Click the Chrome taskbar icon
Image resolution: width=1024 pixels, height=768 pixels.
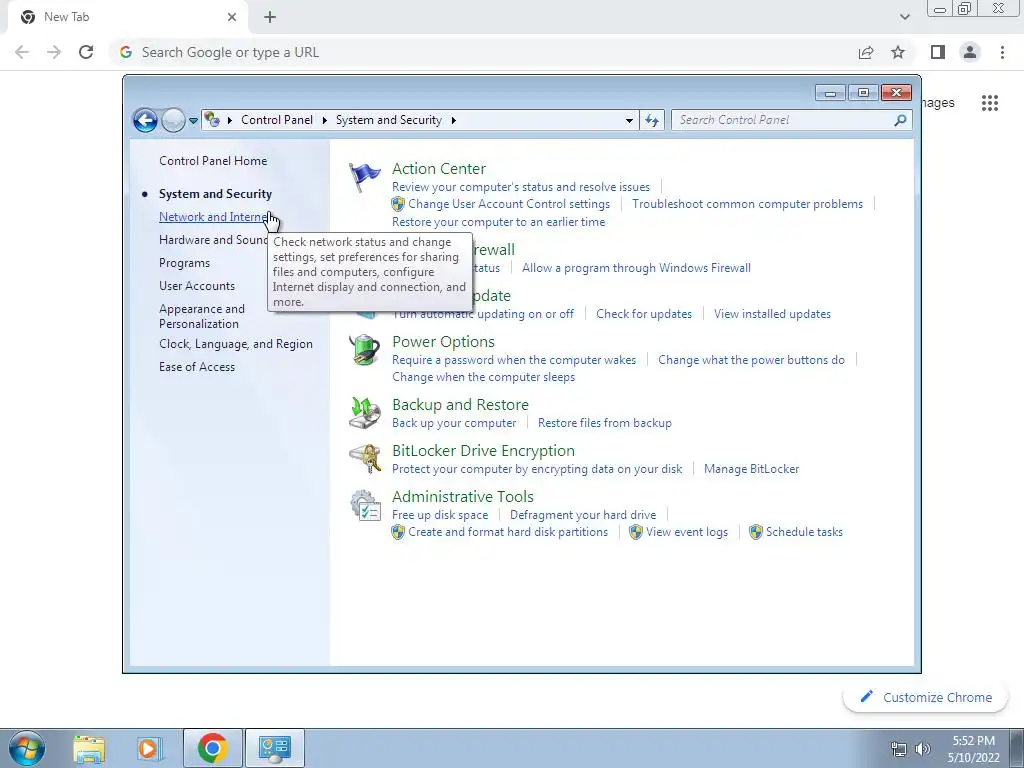pyautogui.click(x=212, y=748)
